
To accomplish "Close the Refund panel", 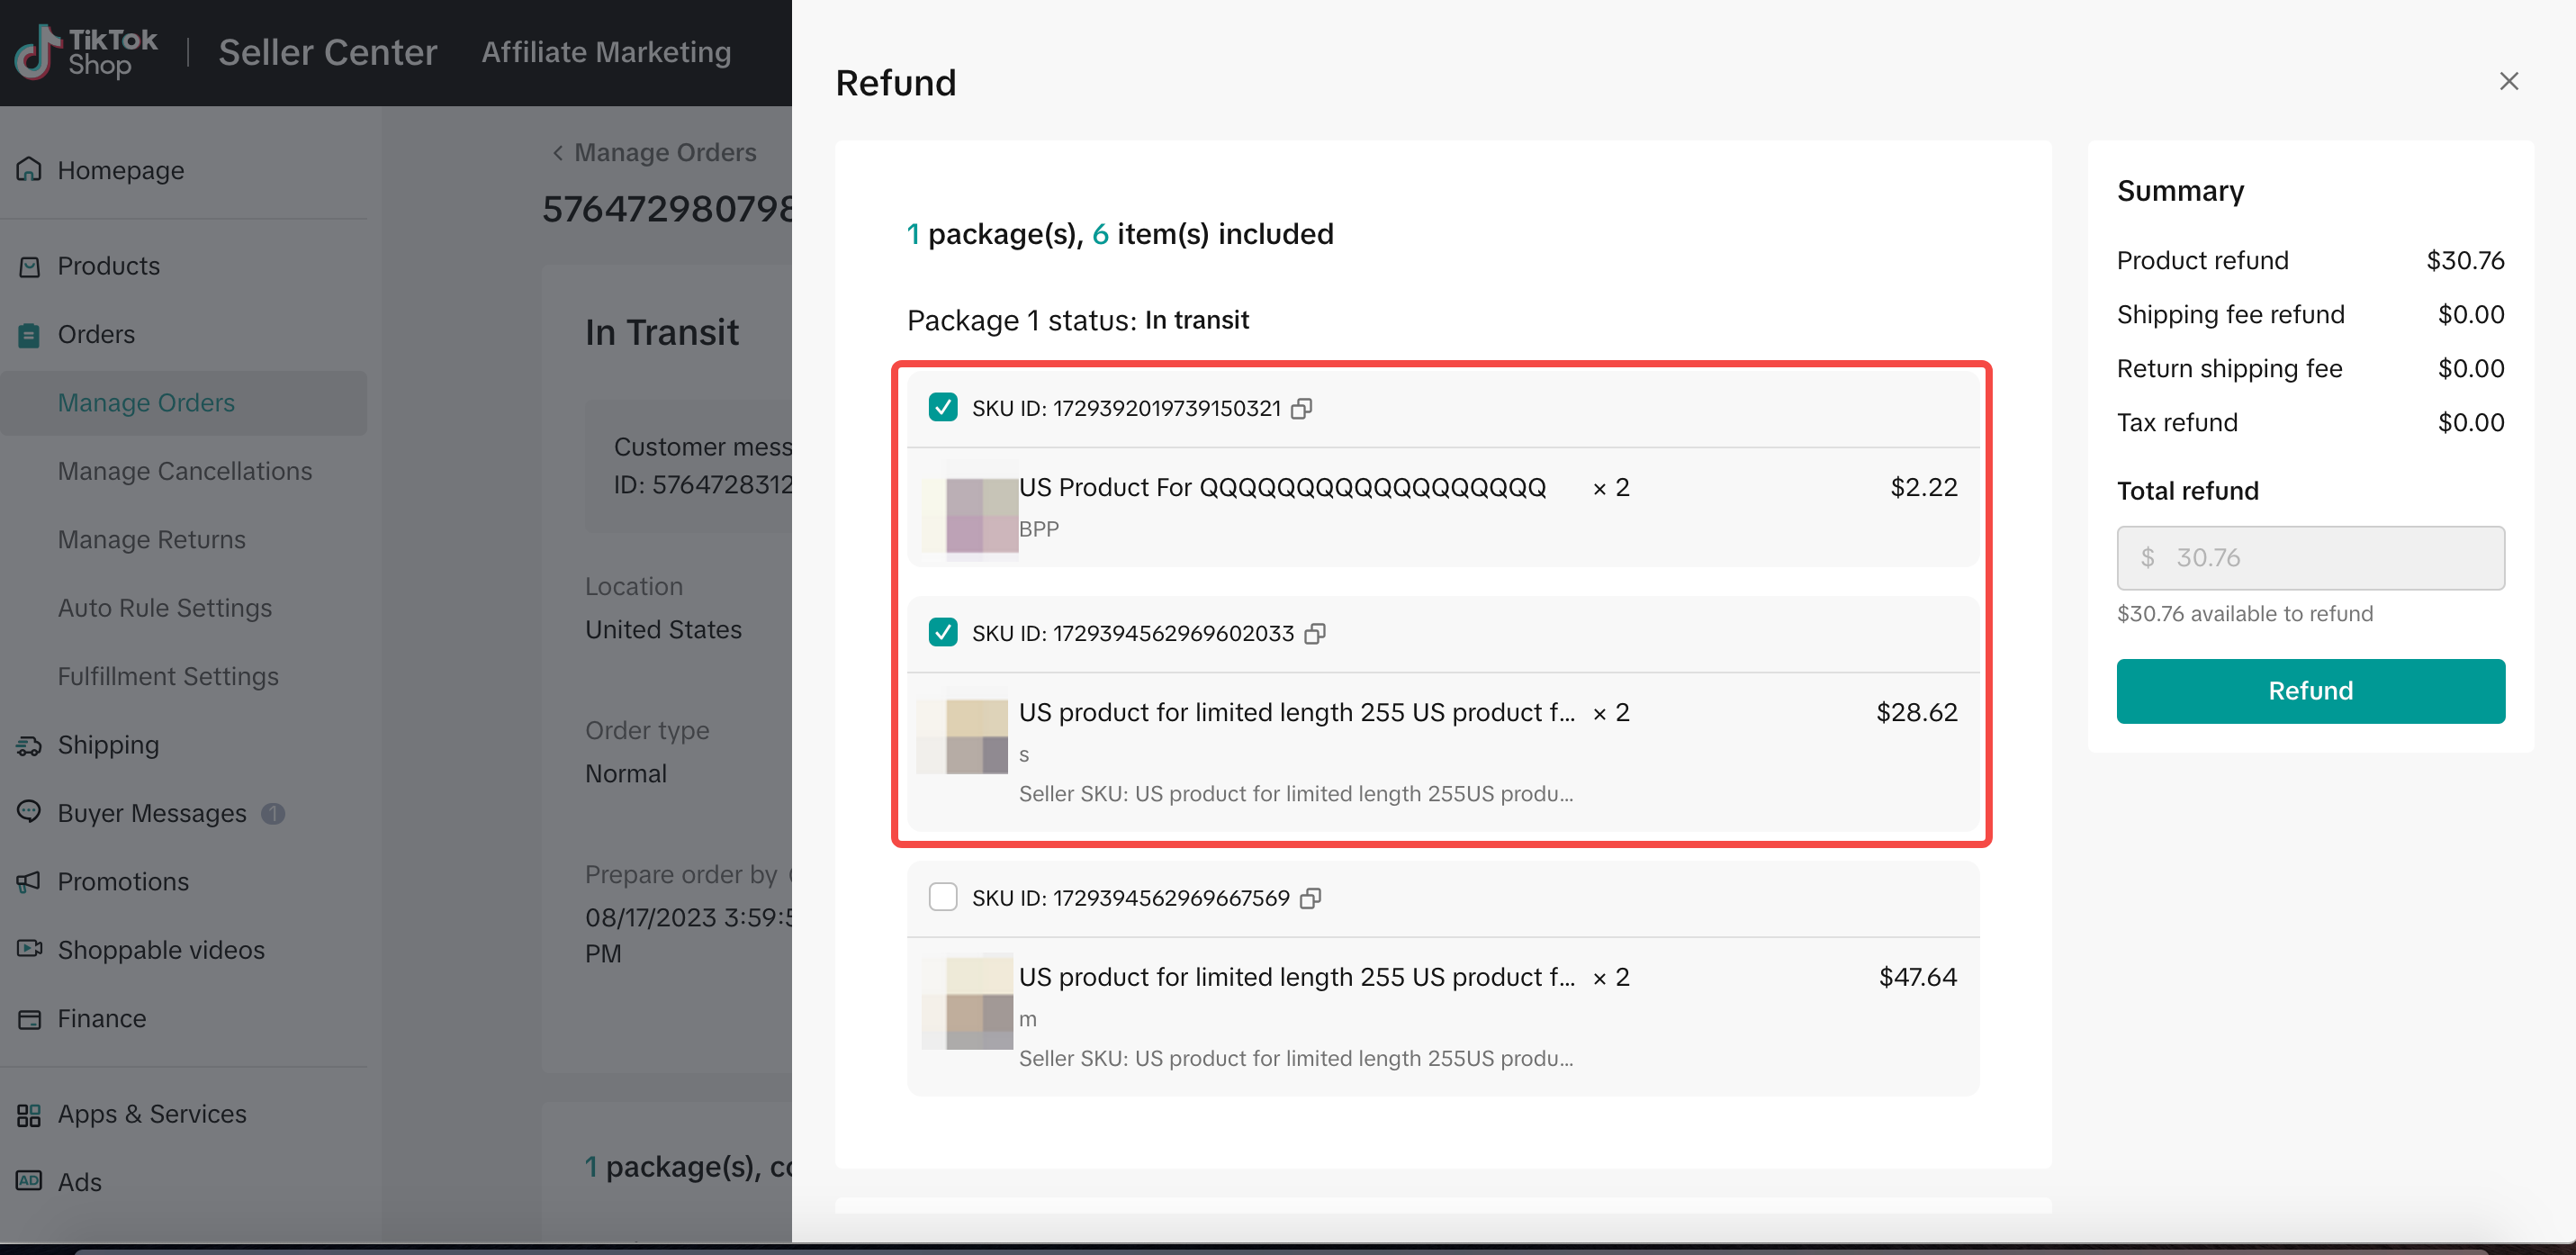I will coord(2508,81).
